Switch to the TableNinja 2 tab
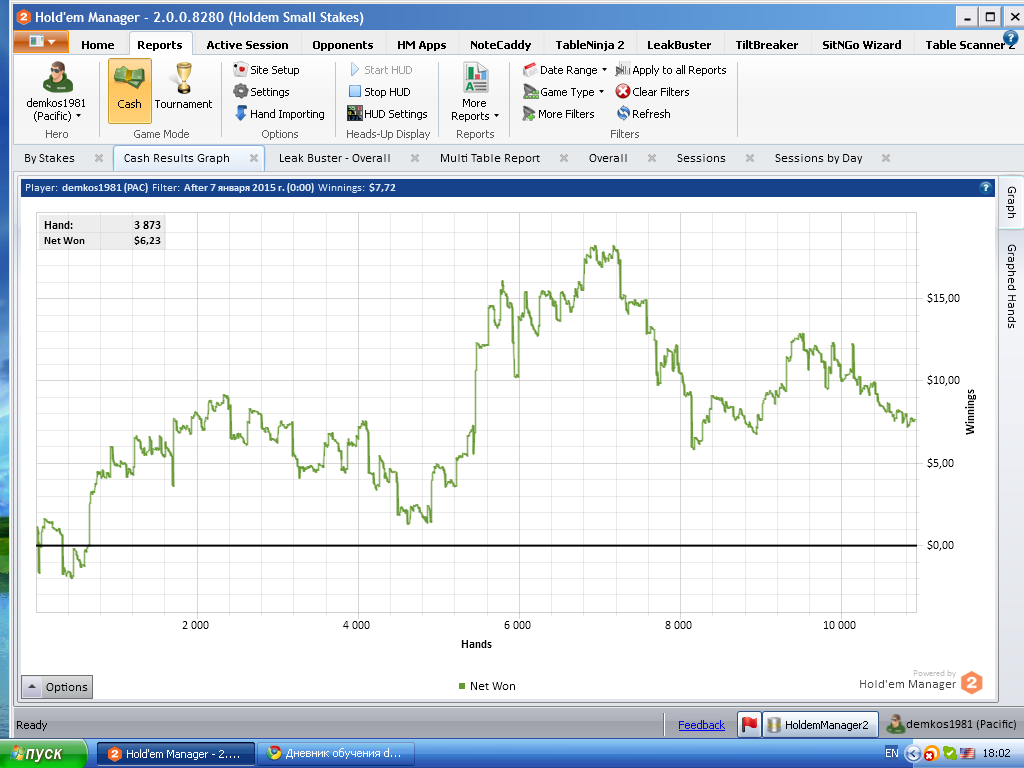Screen dimensions: 1024x768 (x=590, y=44)
